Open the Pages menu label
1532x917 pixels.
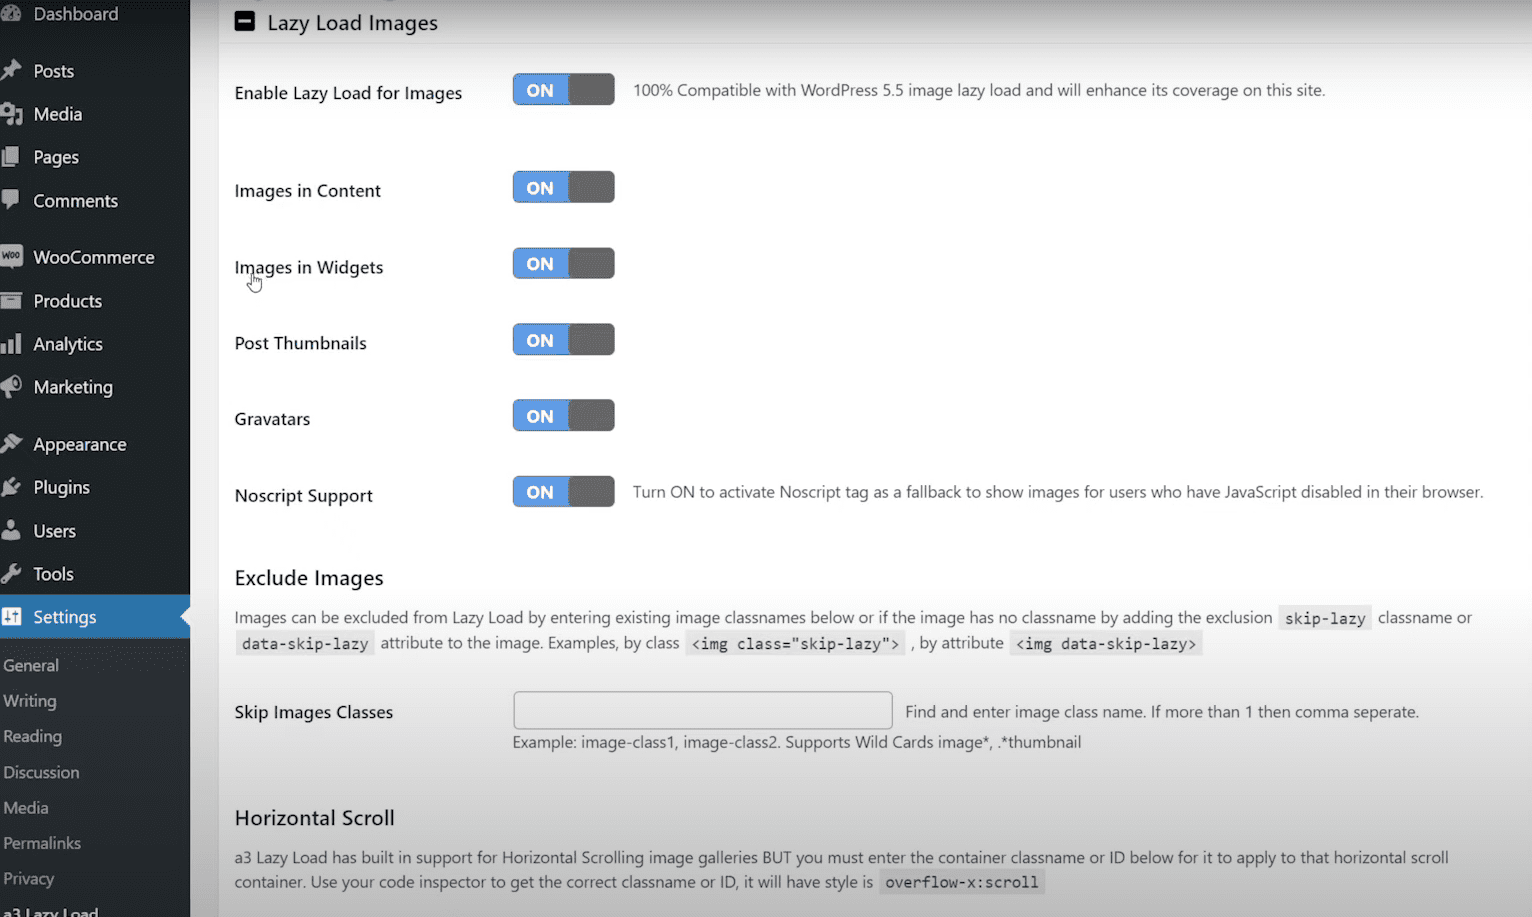point(56,157)
